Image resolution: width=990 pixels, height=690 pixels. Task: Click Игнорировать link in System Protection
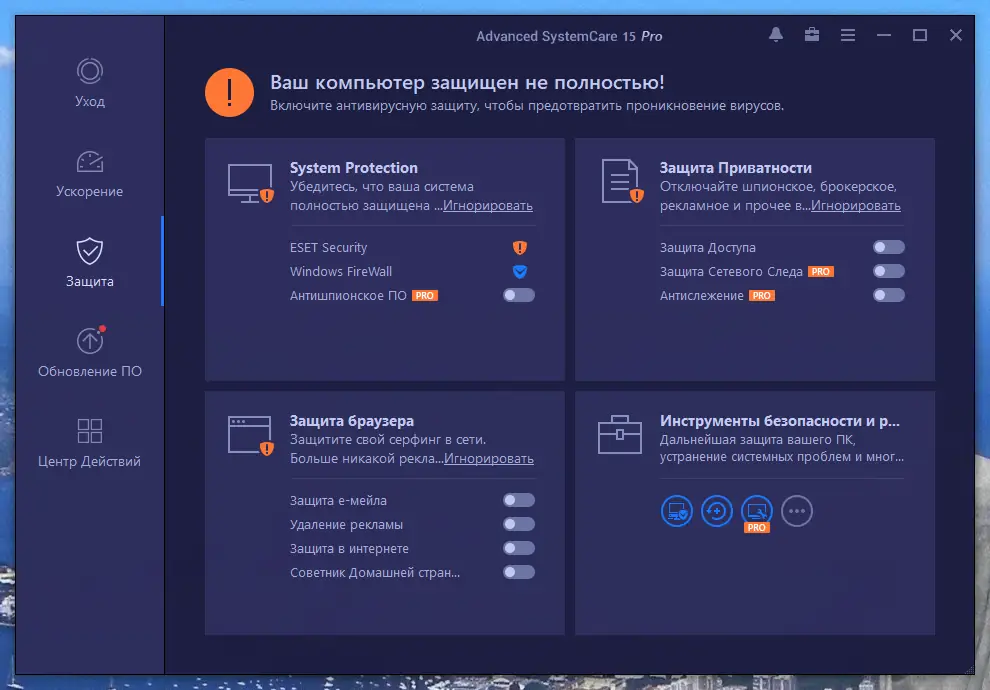[487, 206]
